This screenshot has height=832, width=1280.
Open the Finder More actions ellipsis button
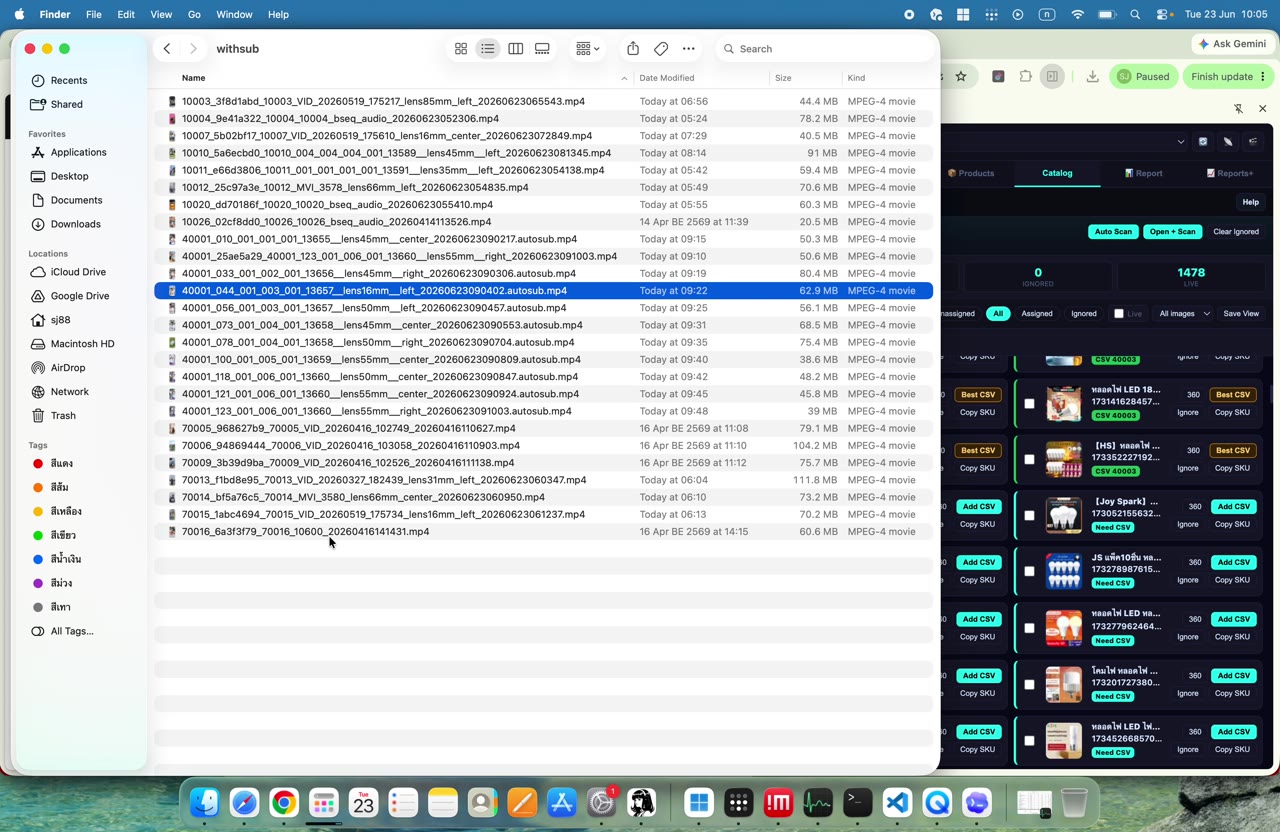[689, 49]
